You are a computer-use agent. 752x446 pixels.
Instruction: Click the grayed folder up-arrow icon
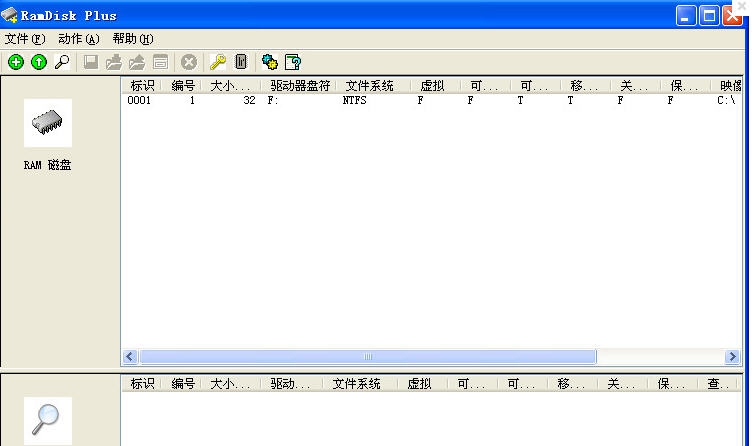point(137,62)
